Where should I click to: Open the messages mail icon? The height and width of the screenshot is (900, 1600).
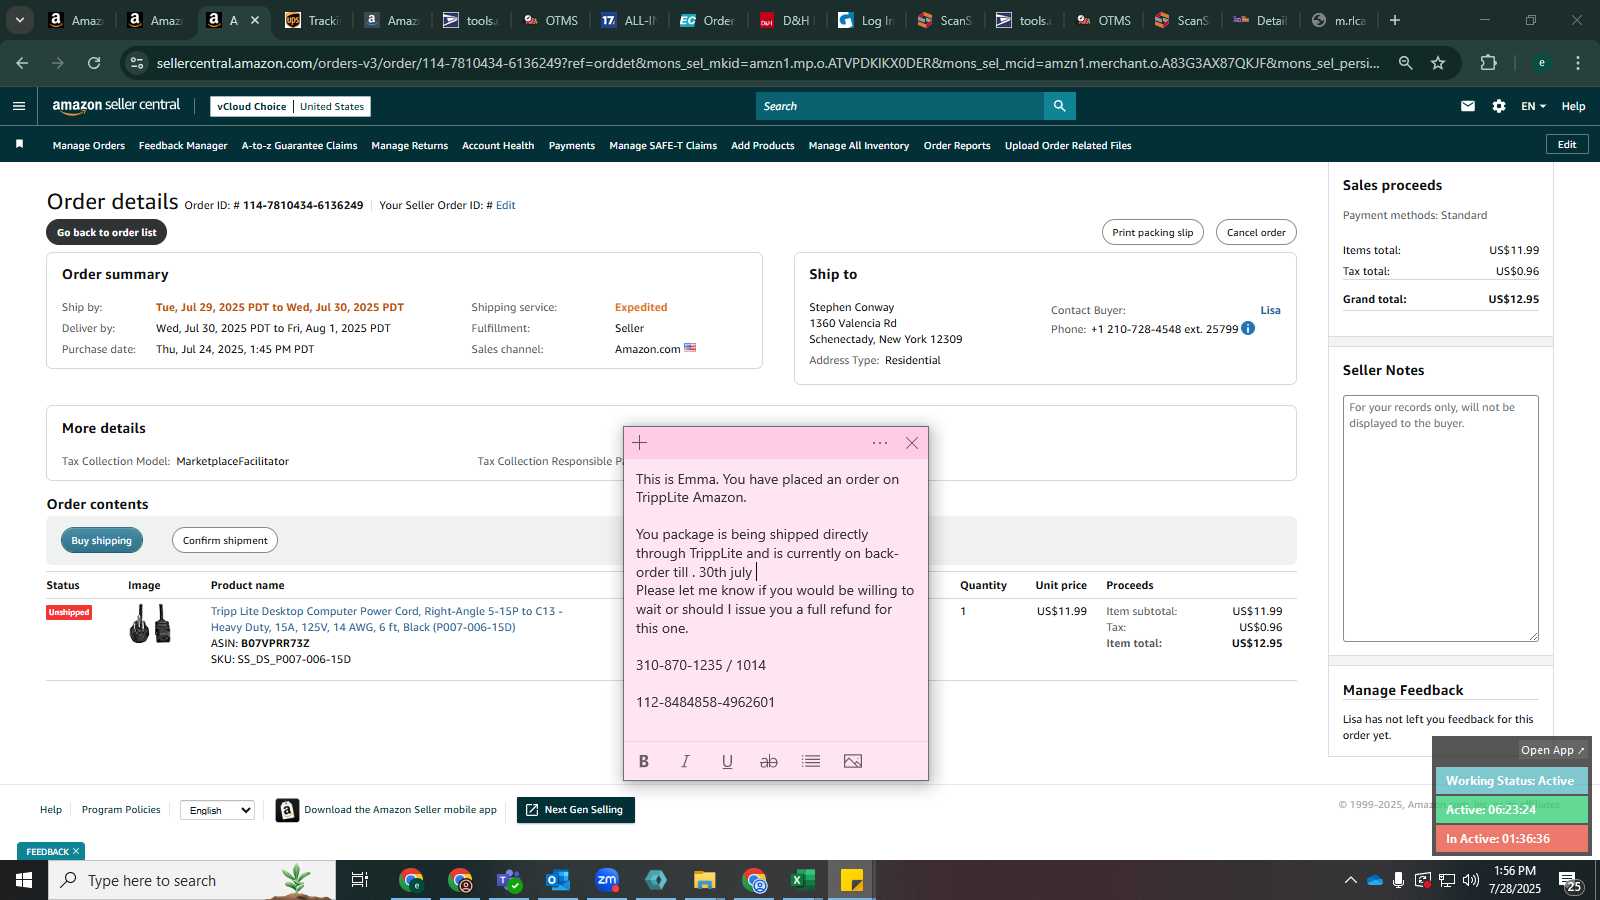point(1468,106)
